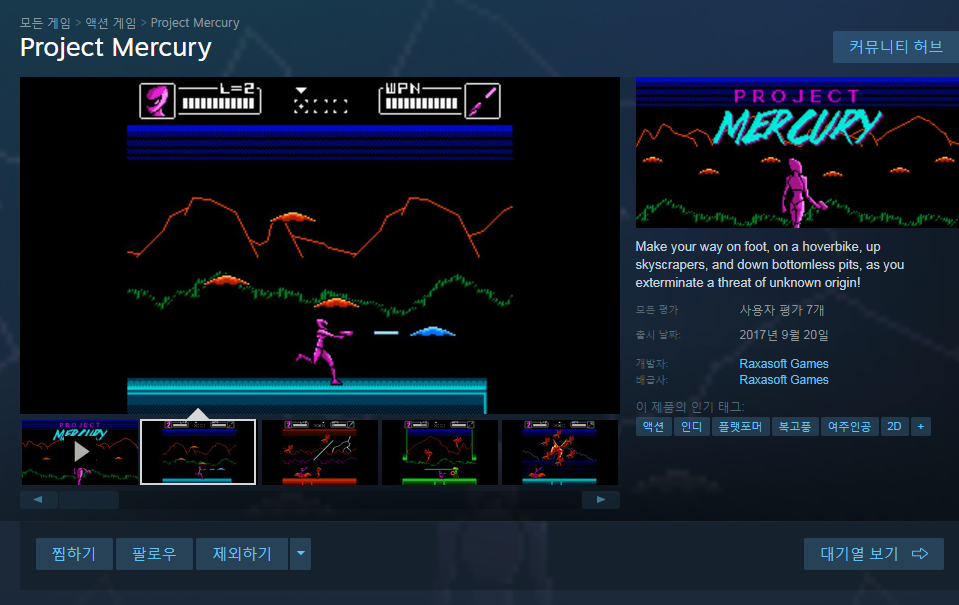Open the 커뮤니티 허브 button
Image resolution: width=959 pixels, height=605 pixels.
click(895, 46)
